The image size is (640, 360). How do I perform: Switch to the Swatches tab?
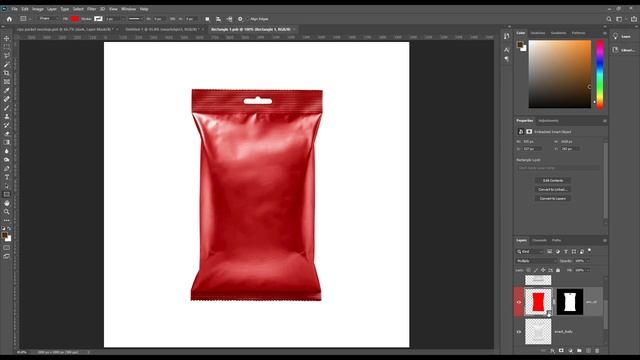[x=538, y=33]
